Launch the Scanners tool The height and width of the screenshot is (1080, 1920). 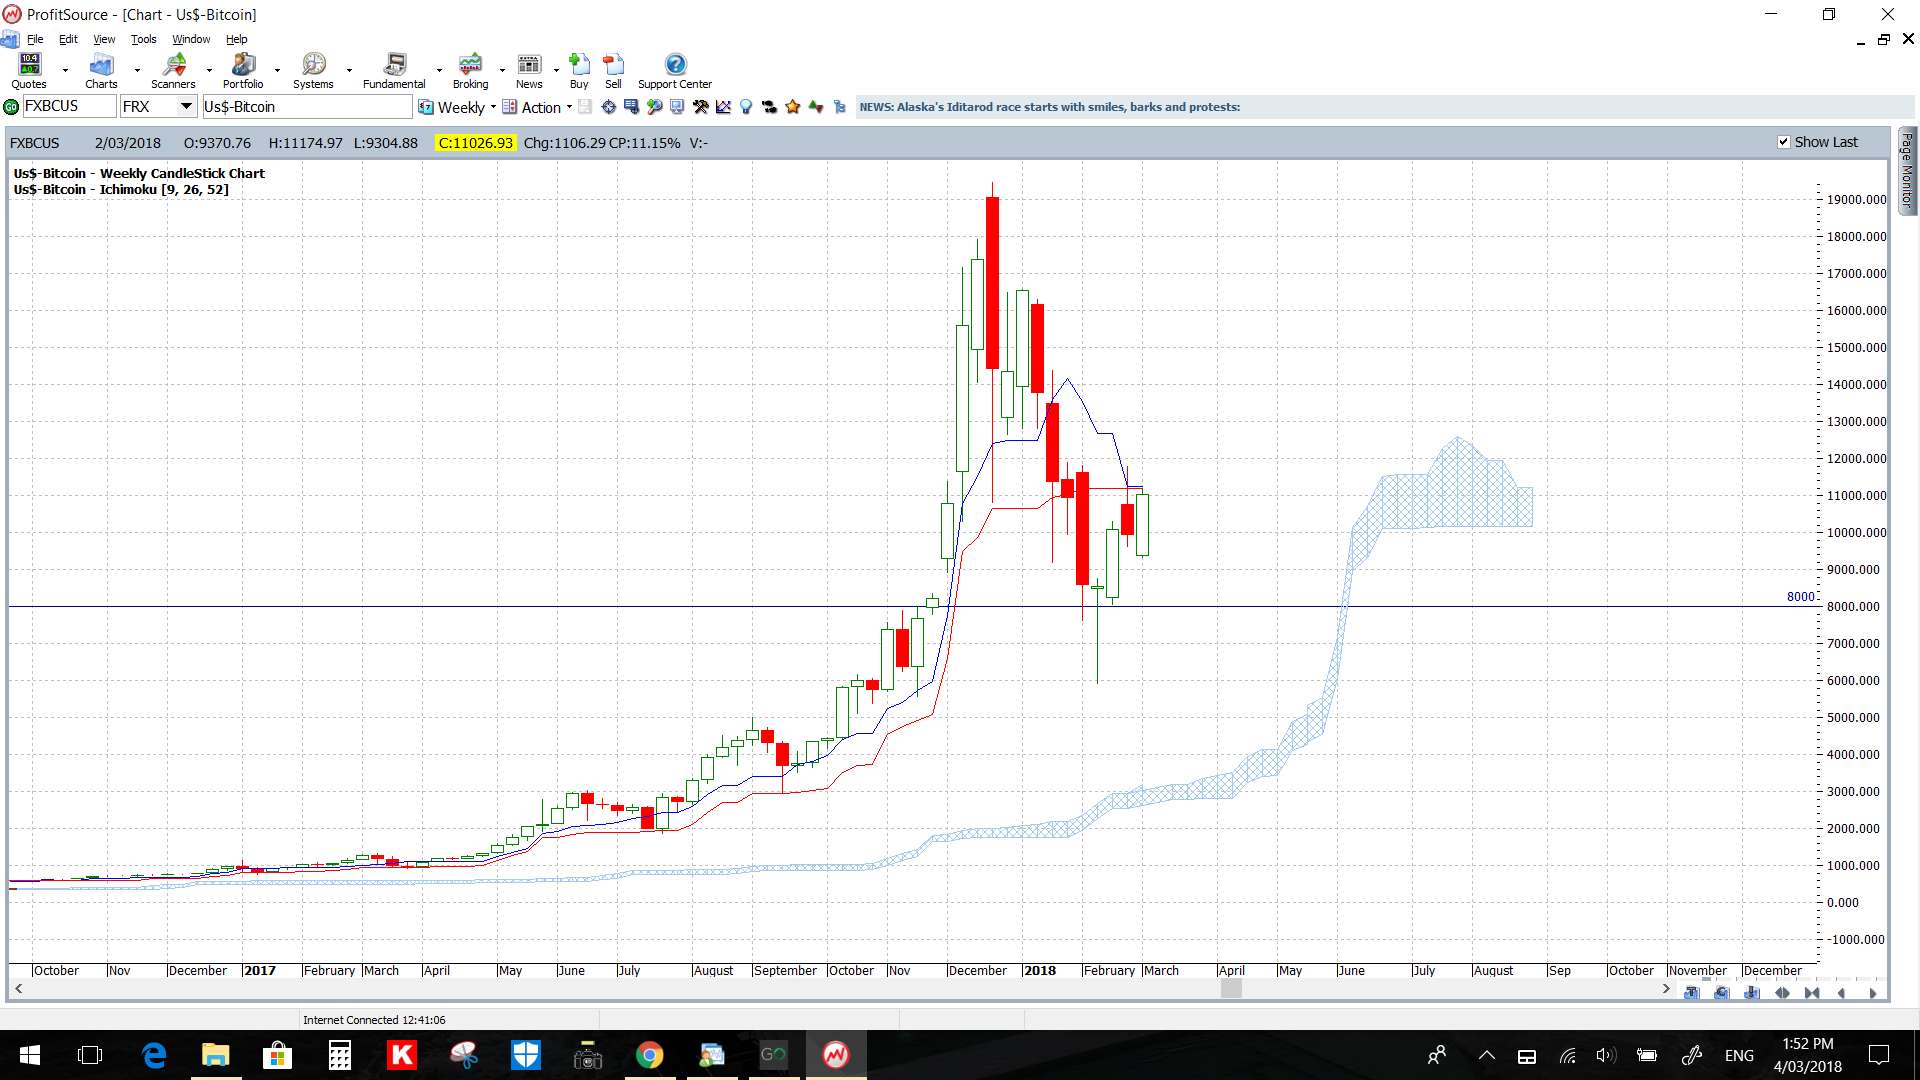point(173,71)
